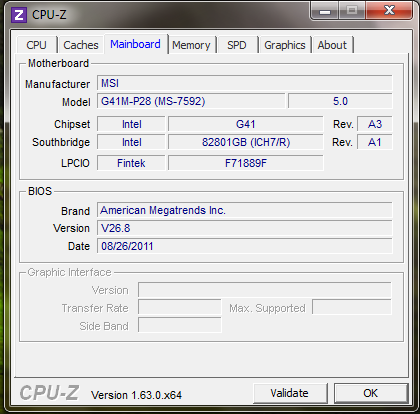Click the OK button

(371, 393)
